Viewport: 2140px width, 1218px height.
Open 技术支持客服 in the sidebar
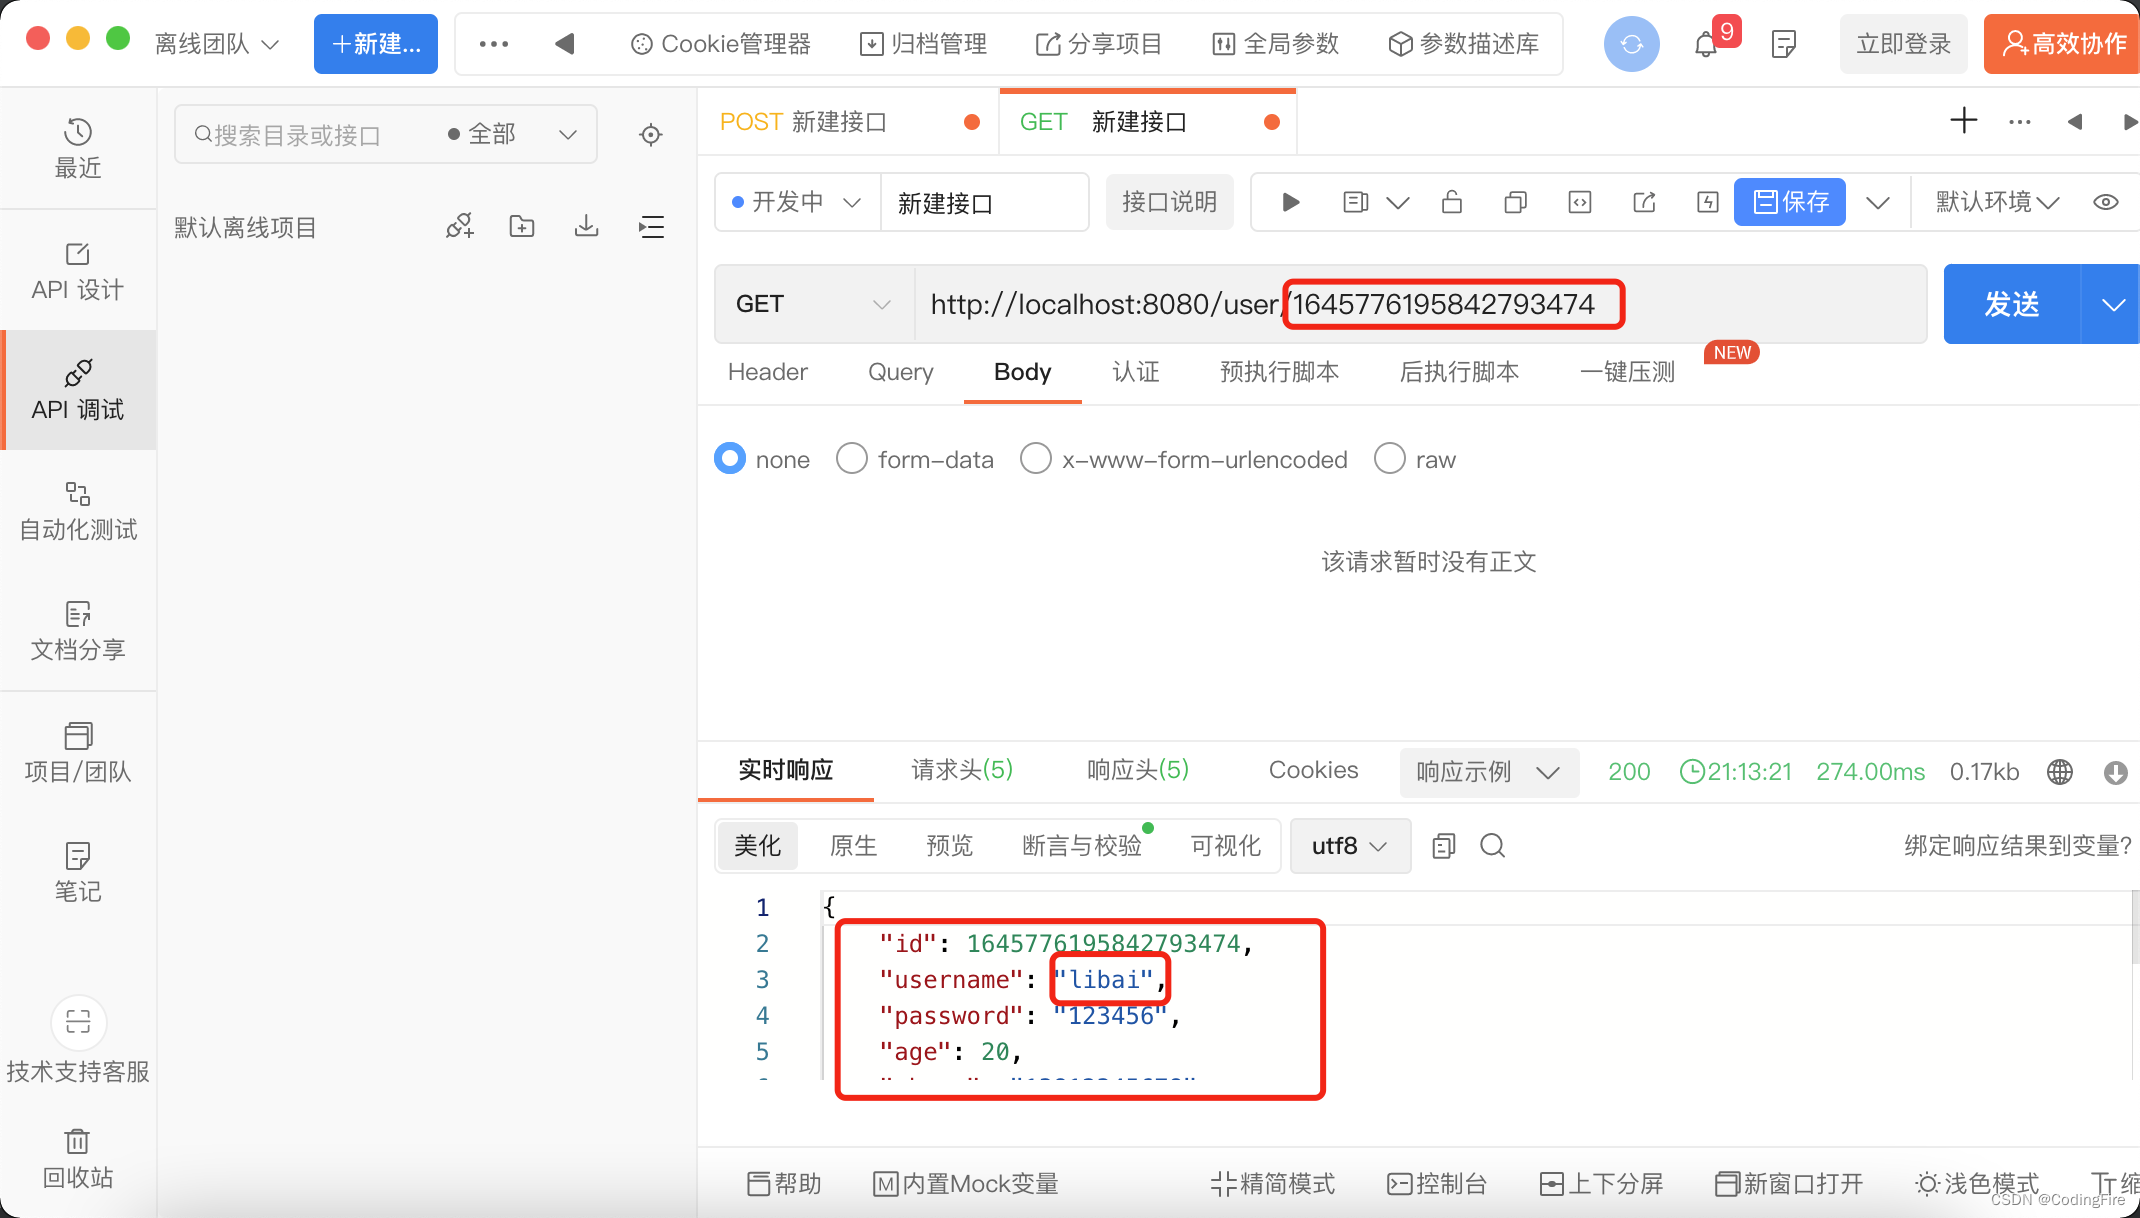(78, 1041)
